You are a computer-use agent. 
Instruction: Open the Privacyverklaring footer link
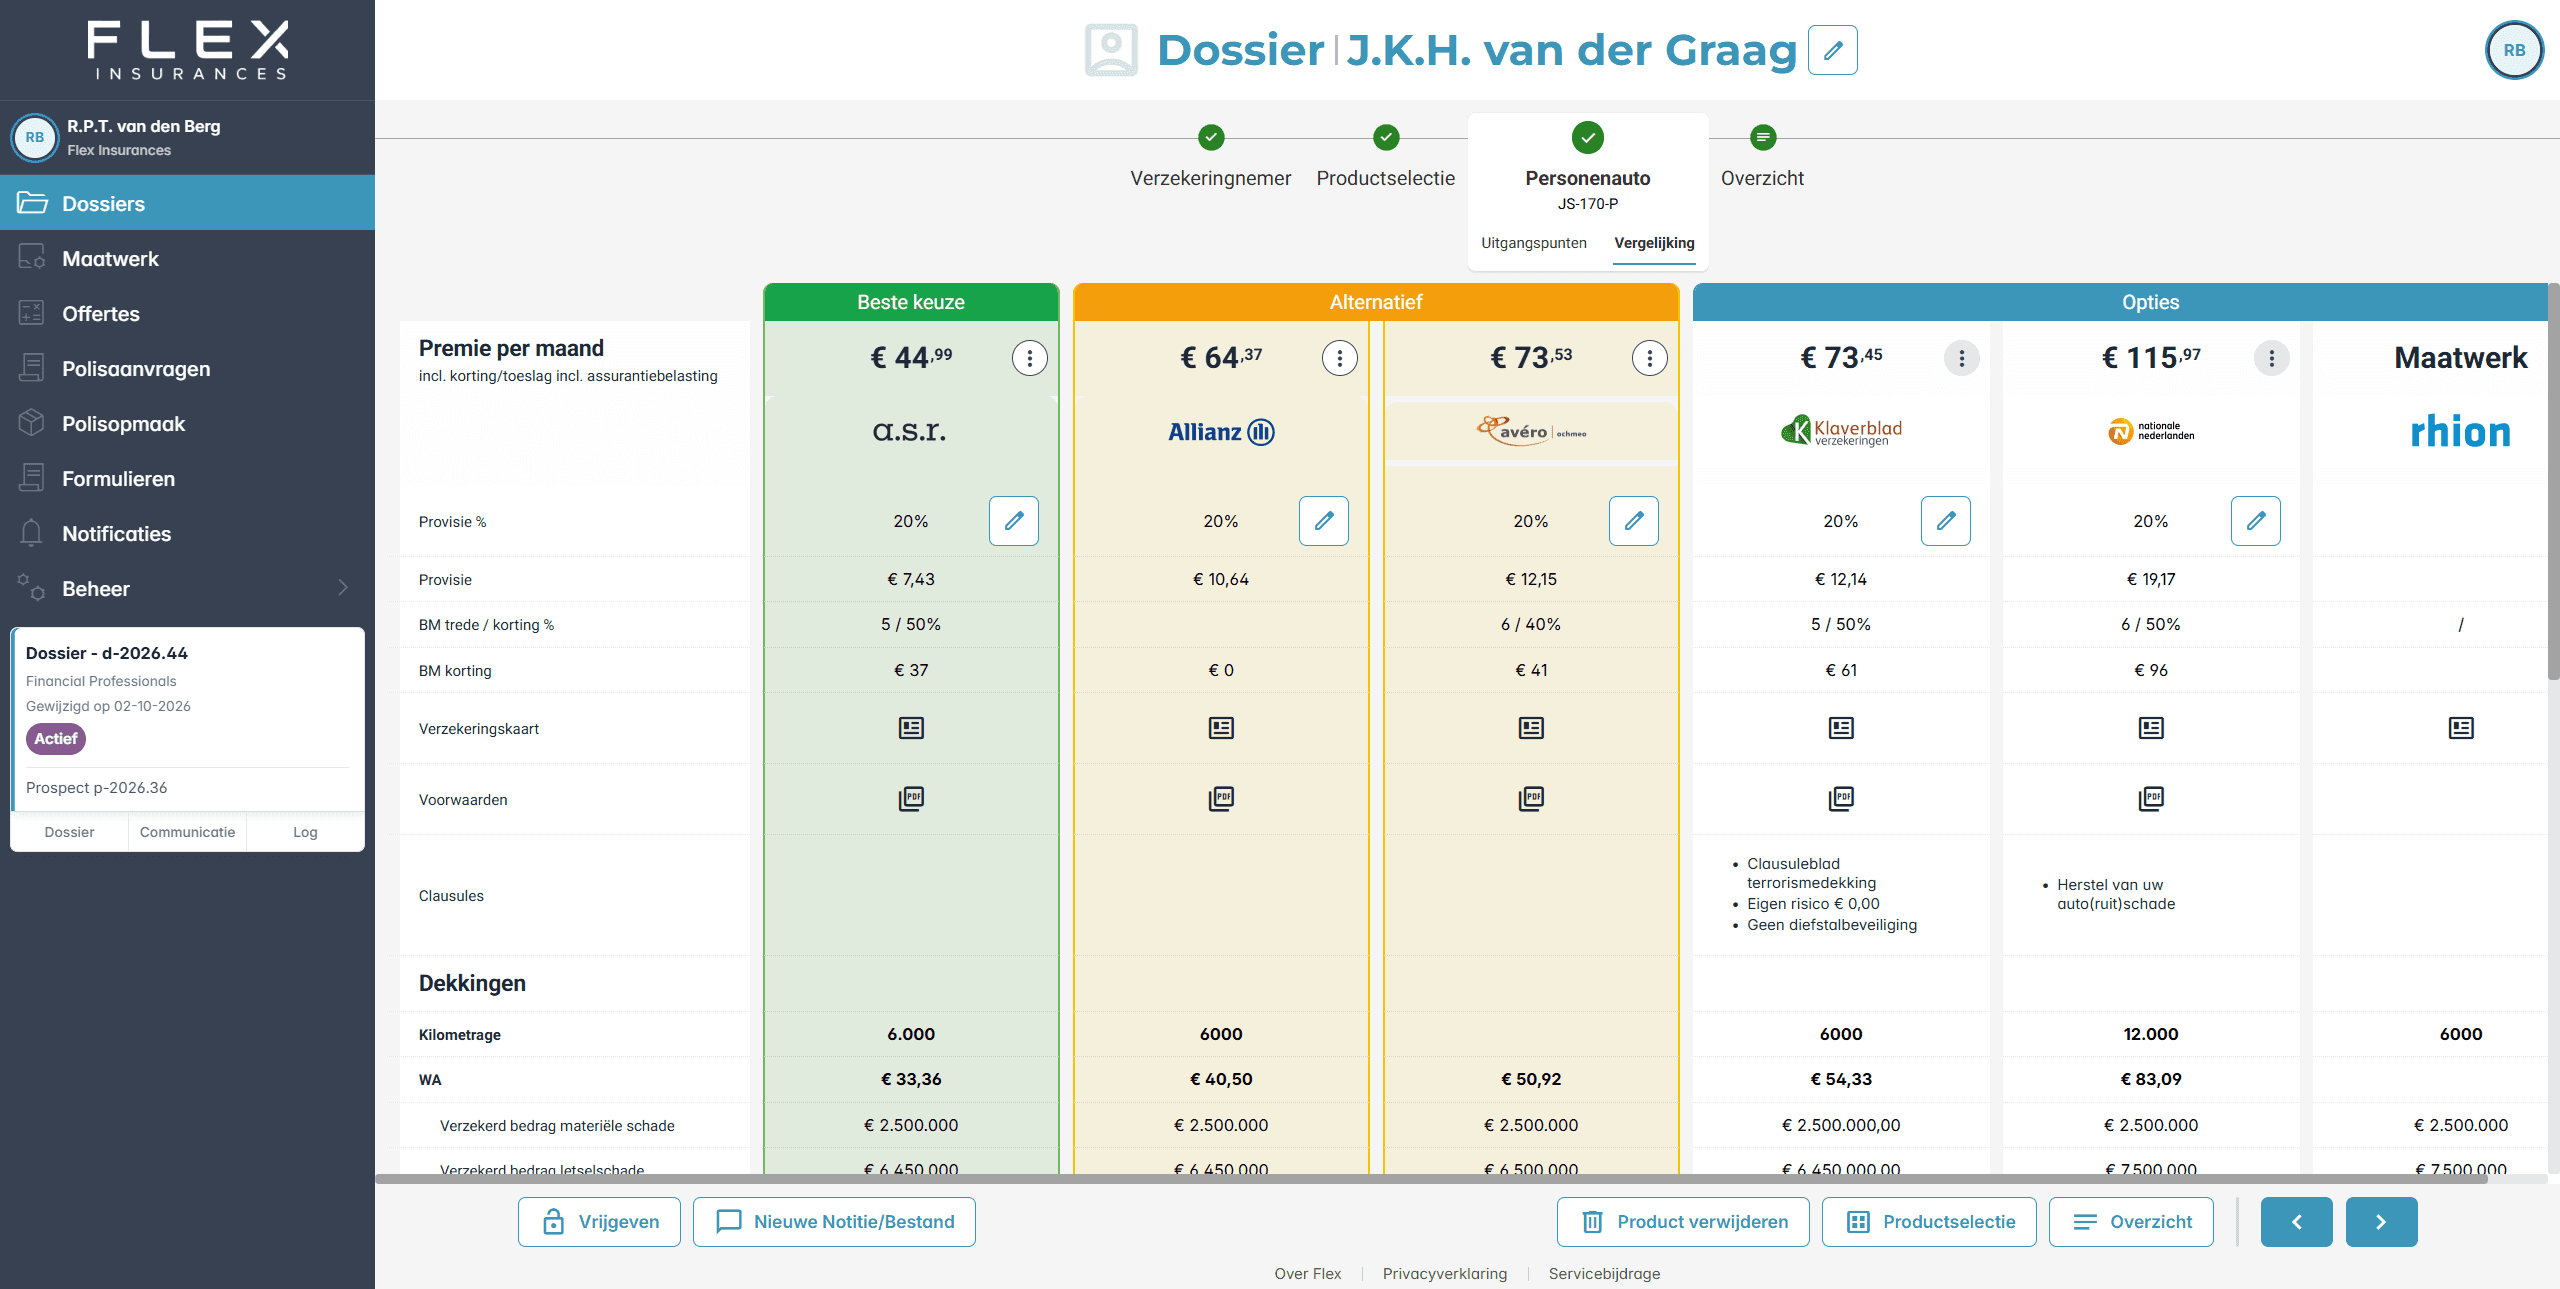click(1444, 1274)
